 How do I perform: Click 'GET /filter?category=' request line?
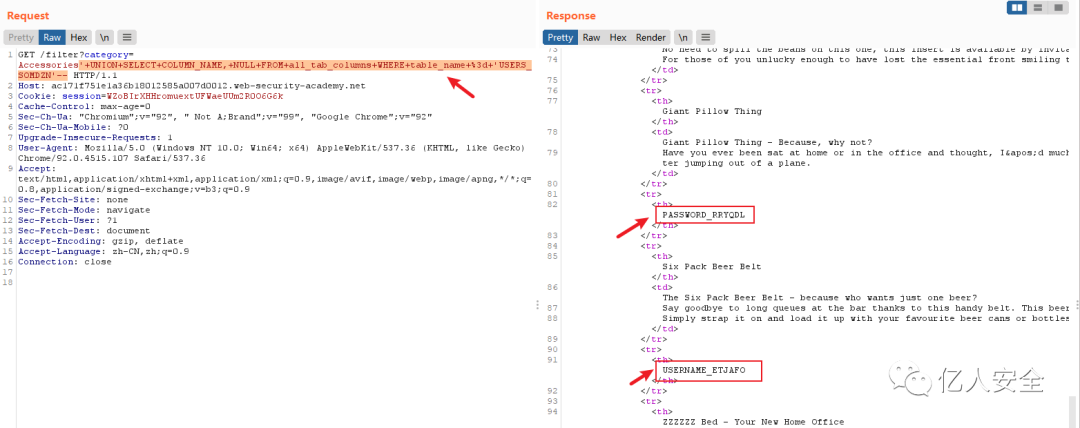pyautogui.click(x=76, y=54)
